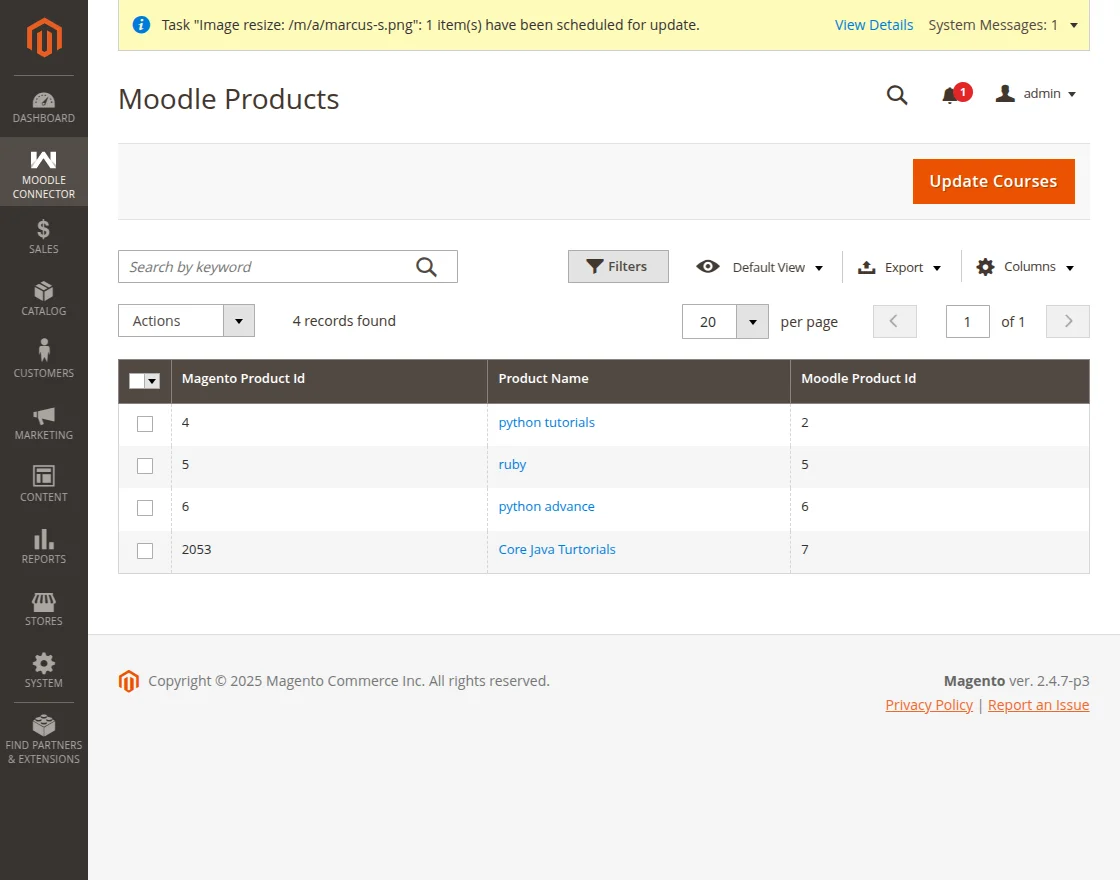
Task: Tick the Core Java Turtorials row checkbox
Action: click(x=145, y=551)
